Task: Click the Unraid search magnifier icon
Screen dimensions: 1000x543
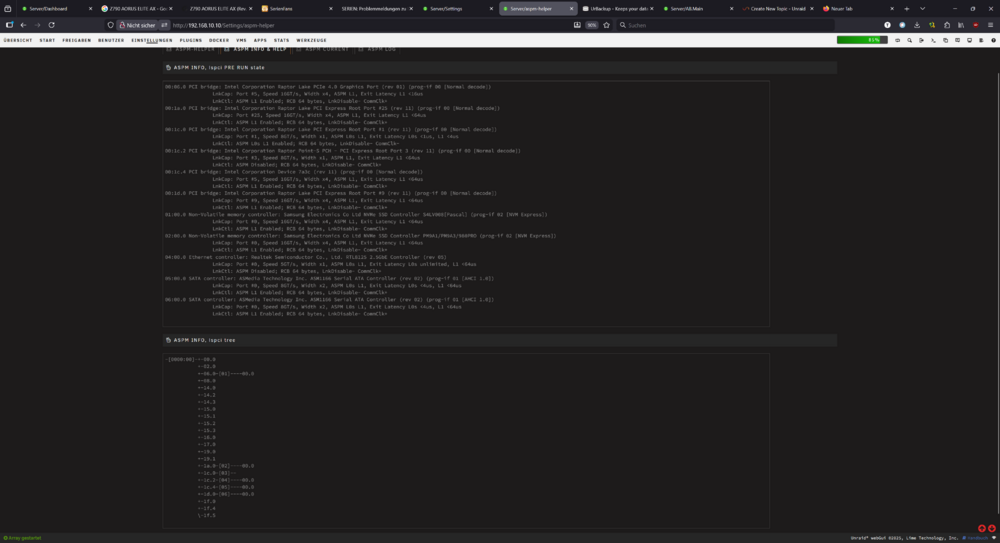Action: click(x=909, y=40)
